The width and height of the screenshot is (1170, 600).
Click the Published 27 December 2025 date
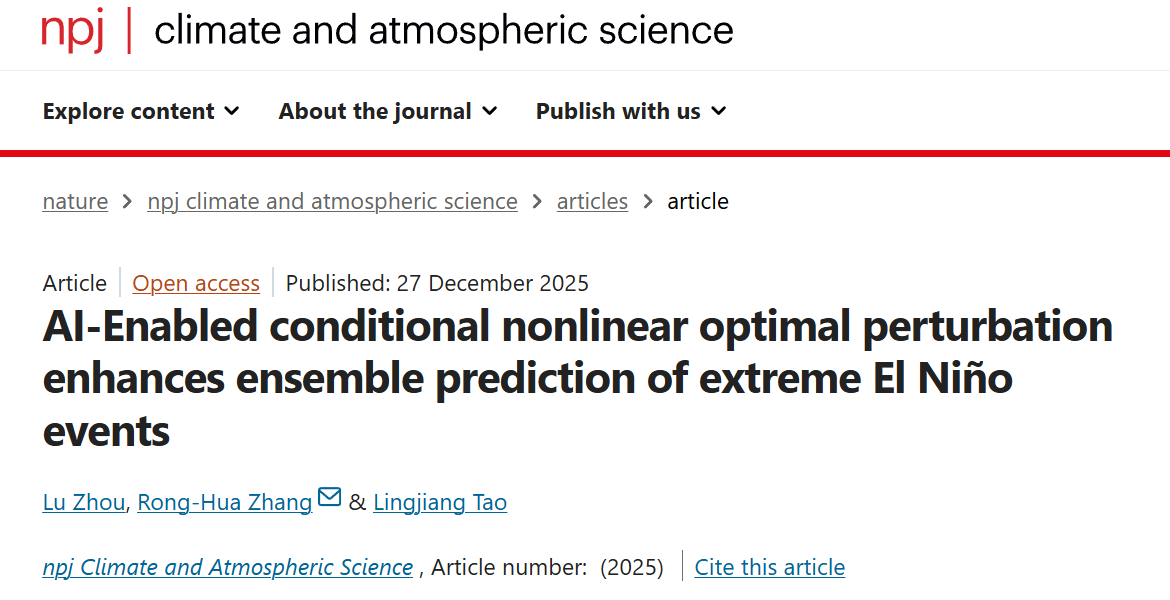coord(437,283)
